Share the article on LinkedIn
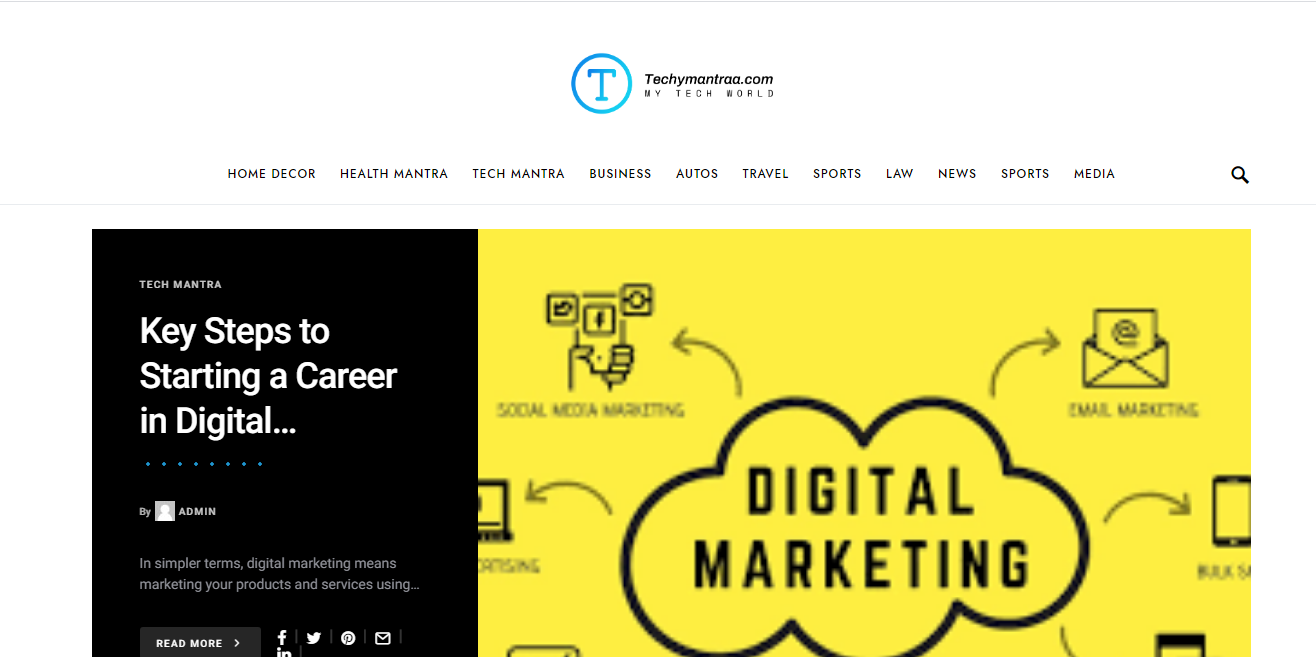 tap(284, 653)
